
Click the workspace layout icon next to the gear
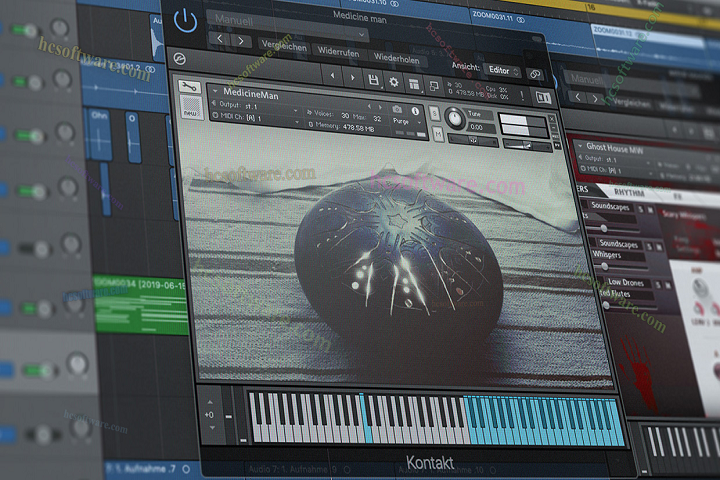pos(414,84)
